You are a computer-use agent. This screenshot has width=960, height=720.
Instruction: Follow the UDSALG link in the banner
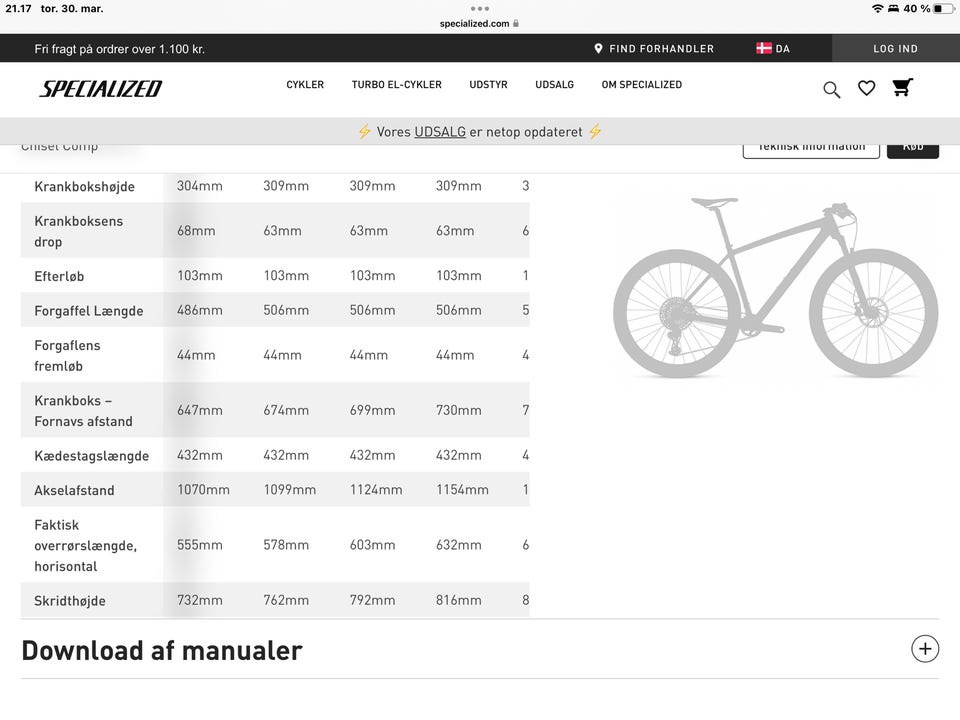tap(440, 132)
